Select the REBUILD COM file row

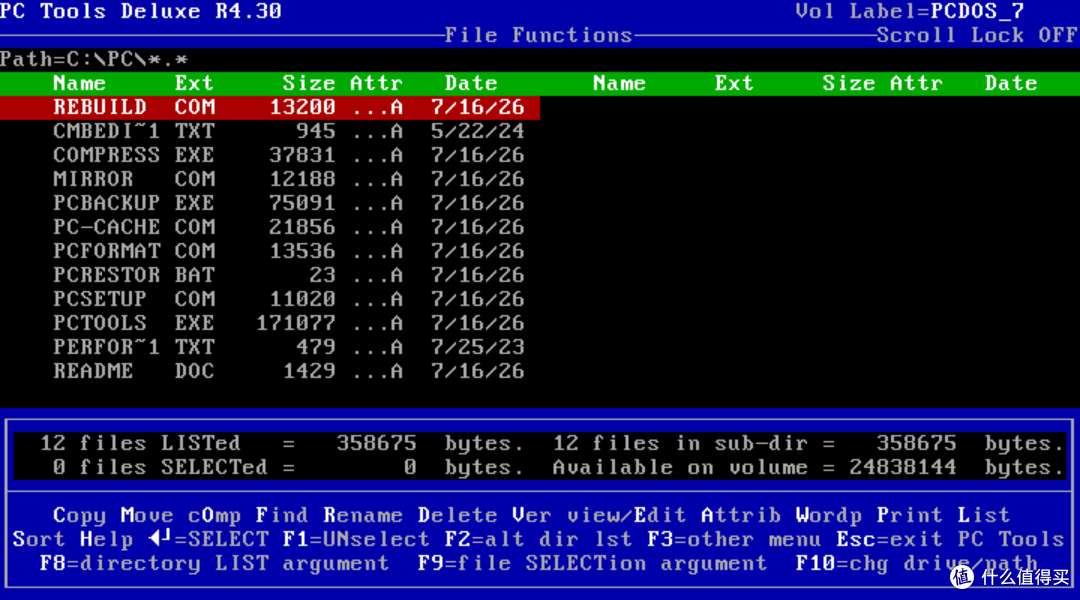(269, 107)
